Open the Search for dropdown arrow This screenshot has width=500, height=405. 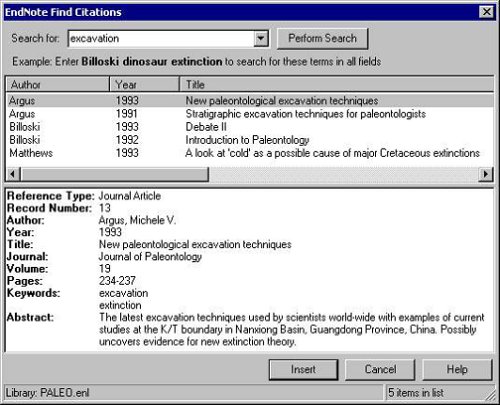point(261,39)
